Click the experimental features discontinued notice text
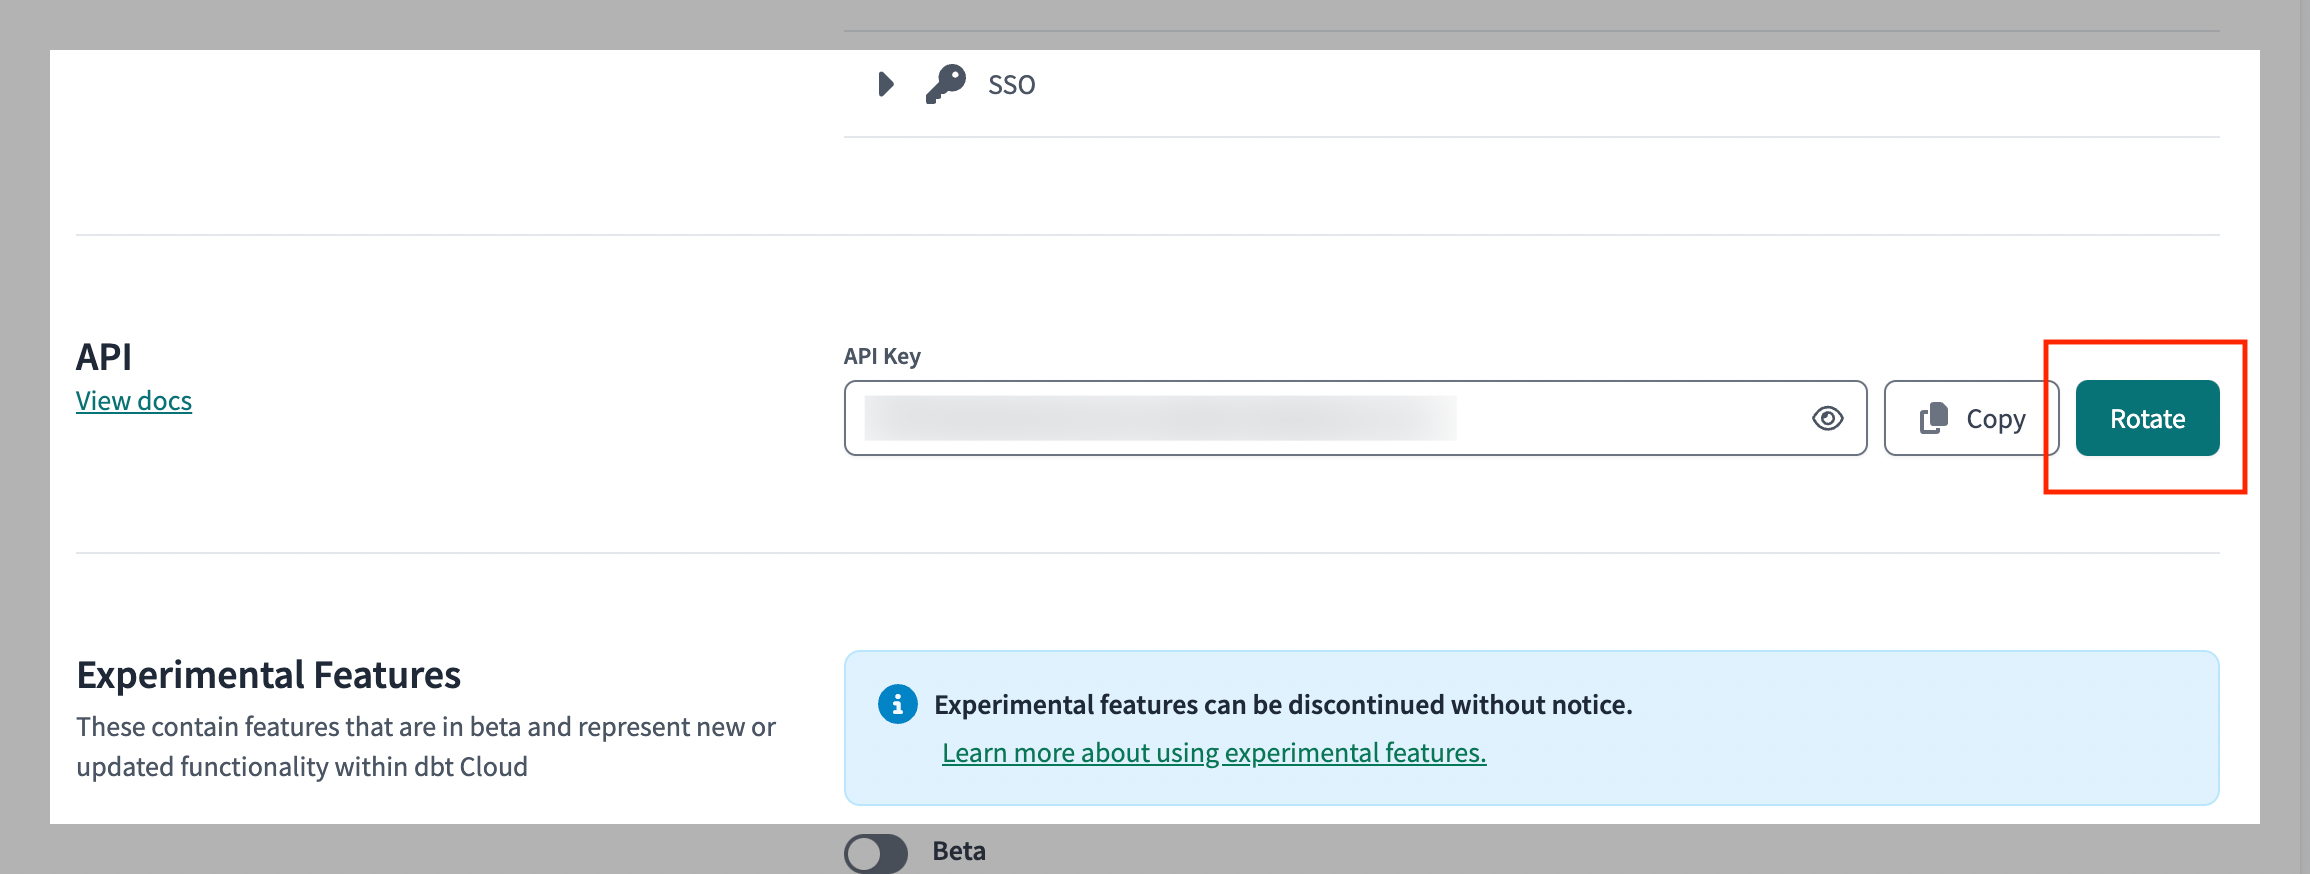 1282,705
